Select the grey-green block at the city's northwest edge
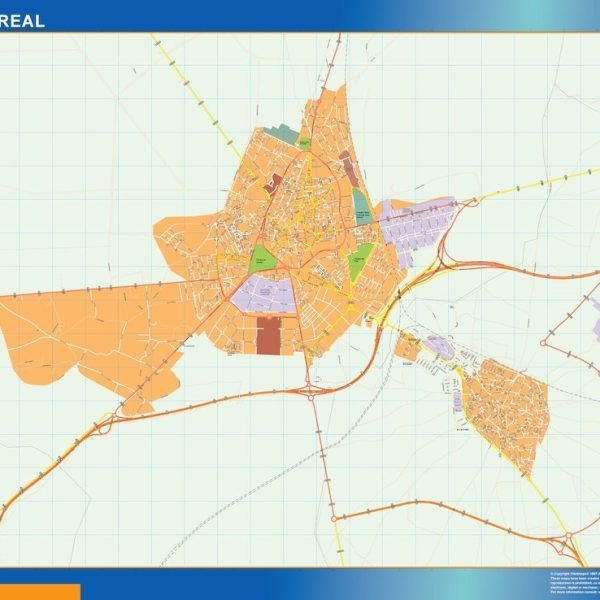The height and width of the screenshot is (600, 600). pyautogui.click(x=281, y=134)
